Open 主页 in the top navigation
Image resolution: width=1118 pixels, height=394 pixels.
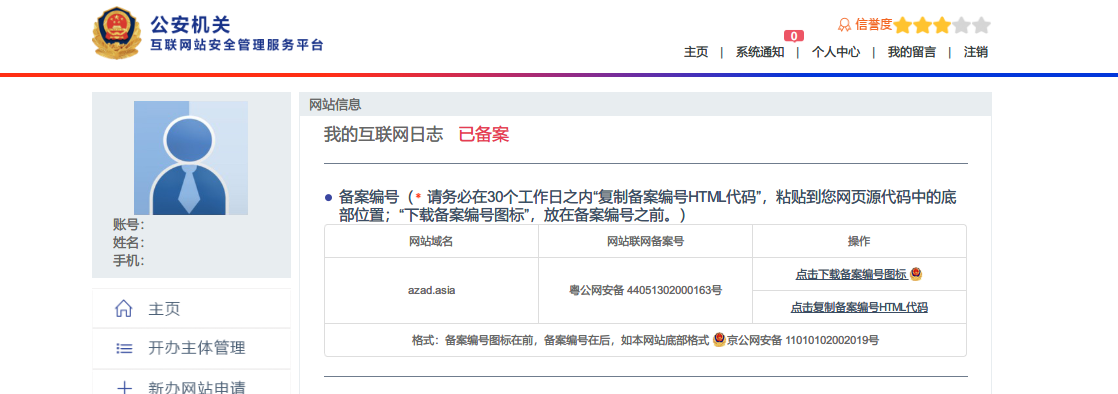(x=696, y=52)
